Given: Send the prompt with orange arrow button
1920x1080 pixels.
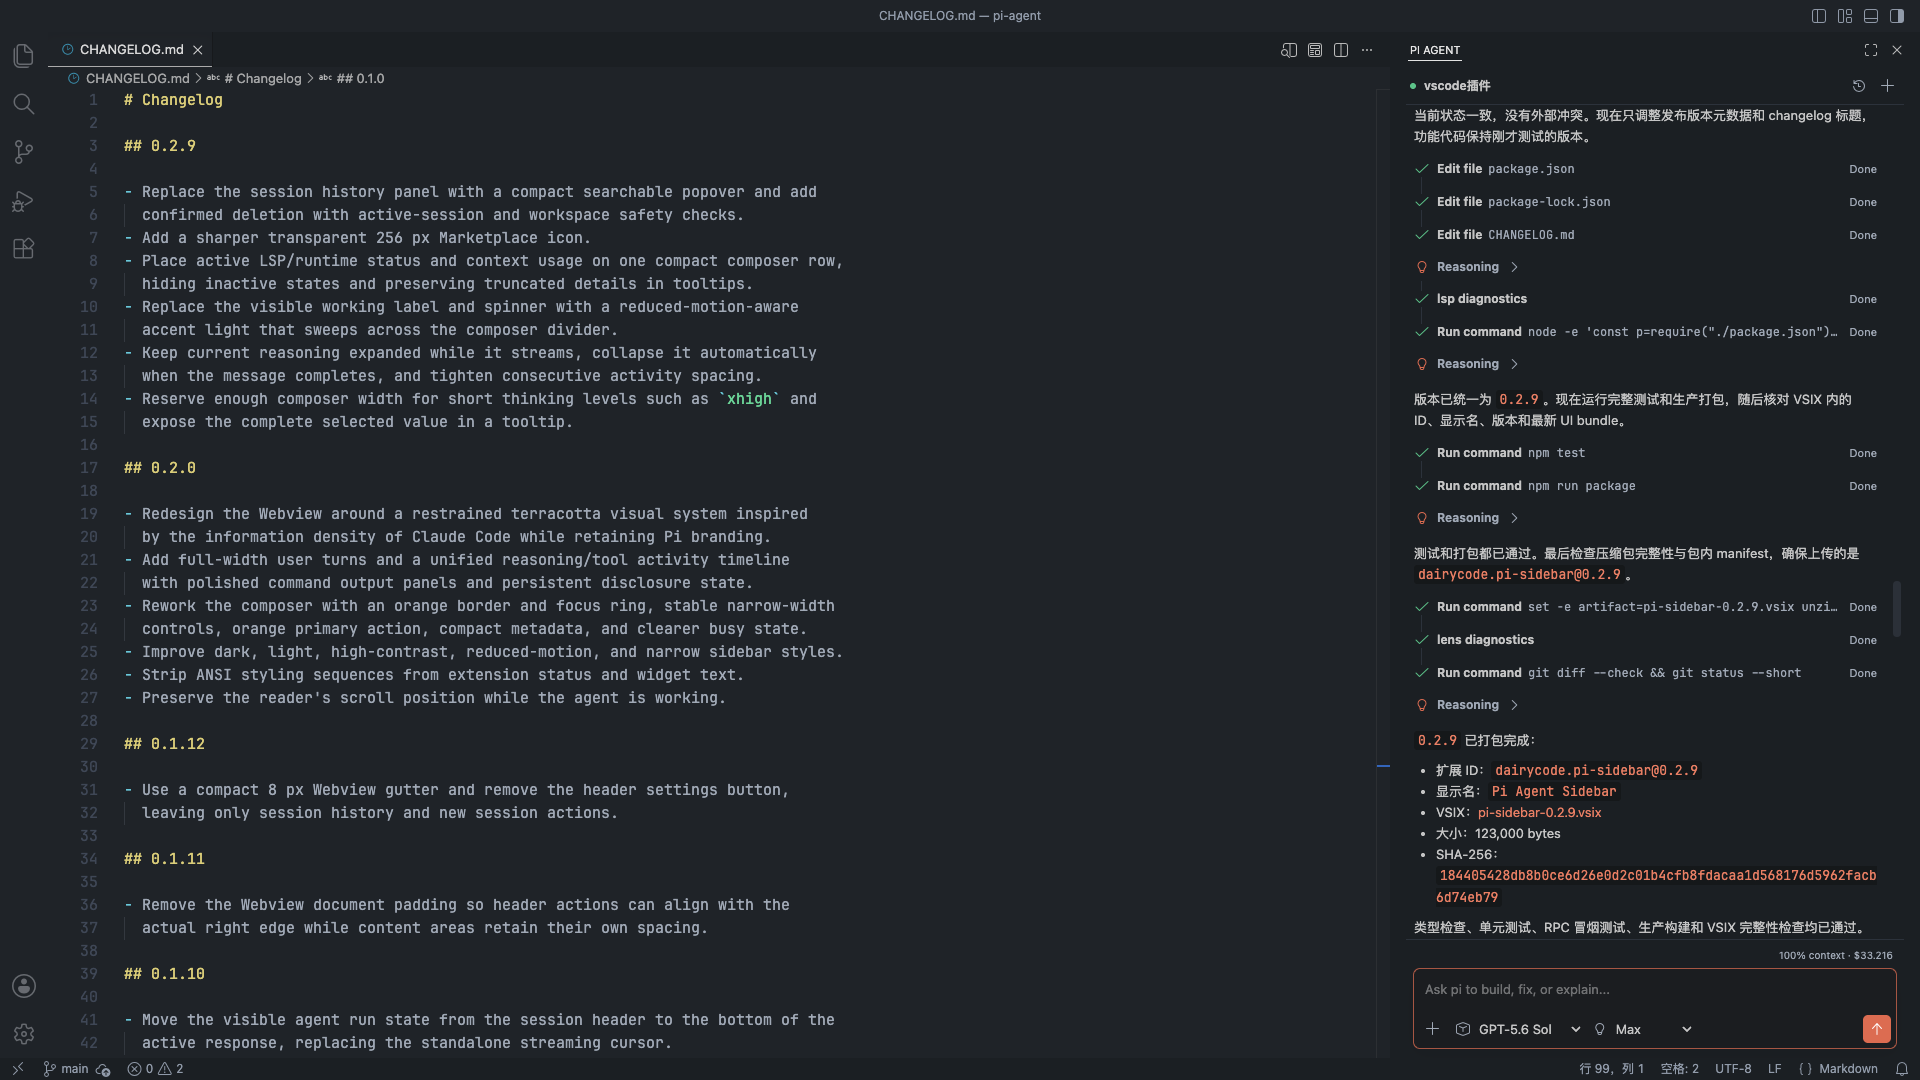Looking at the screenshot, I should tap(1877, 1029).
